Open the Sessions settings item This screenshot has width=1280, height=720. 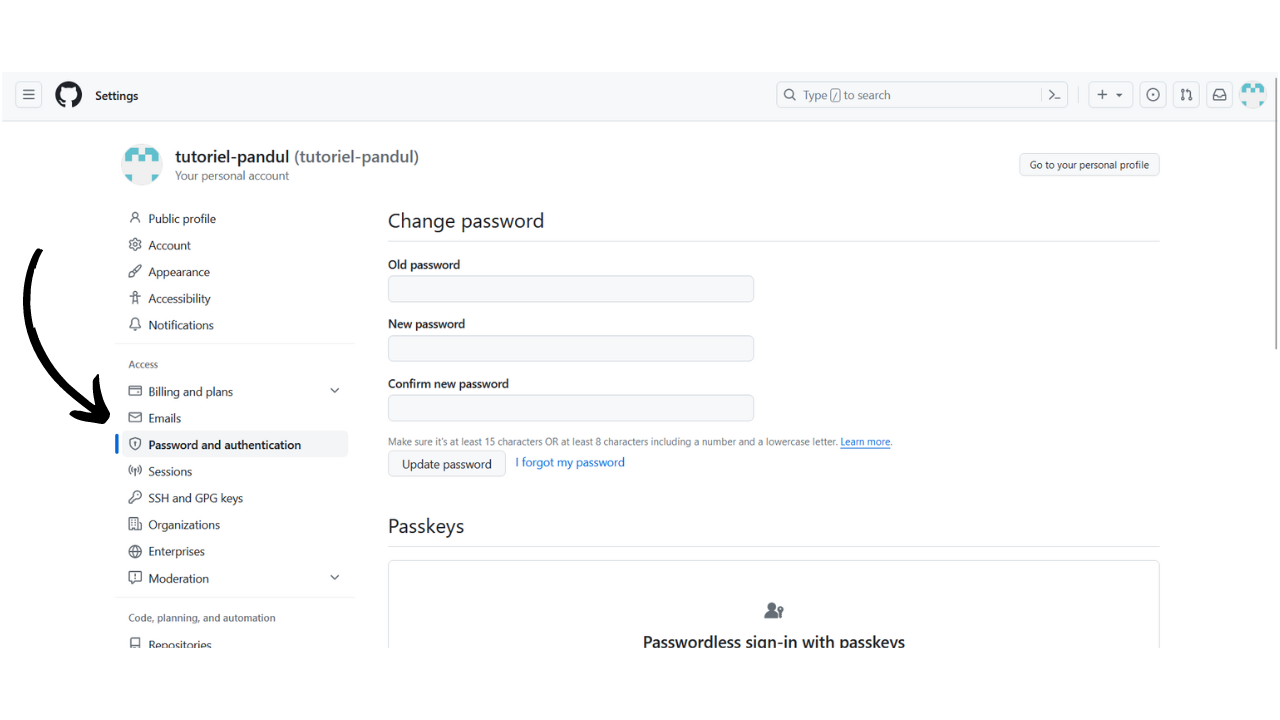pyautogui.click(x=168, y=471)
